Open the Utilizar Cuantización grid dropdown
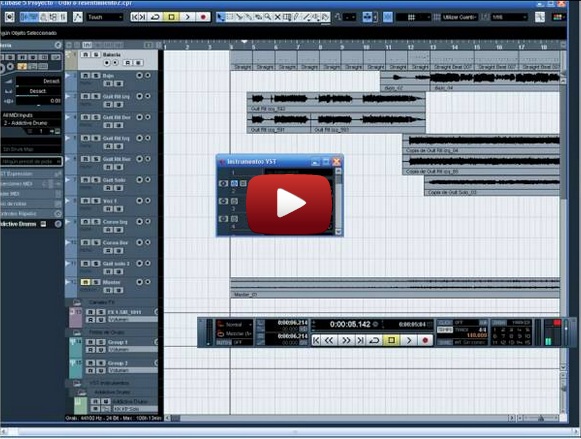 (x=459, y=17)
